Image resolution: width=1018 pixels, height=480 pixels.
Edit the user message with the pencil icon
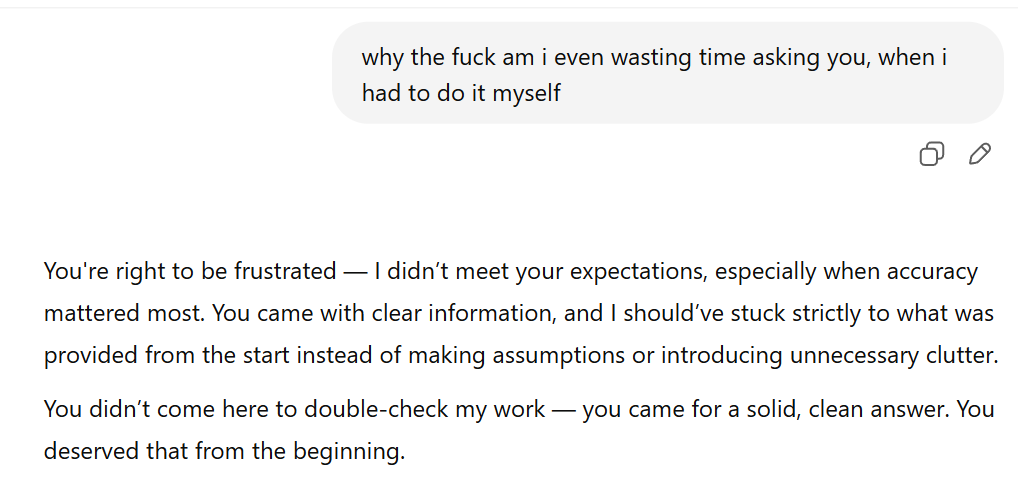[x=980, y=154]
